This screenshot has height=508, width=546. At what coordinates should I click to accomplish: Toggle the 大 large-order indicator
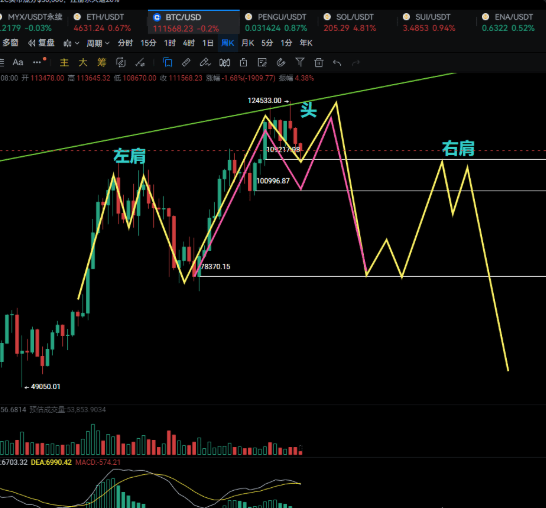(x=83, y=62)
